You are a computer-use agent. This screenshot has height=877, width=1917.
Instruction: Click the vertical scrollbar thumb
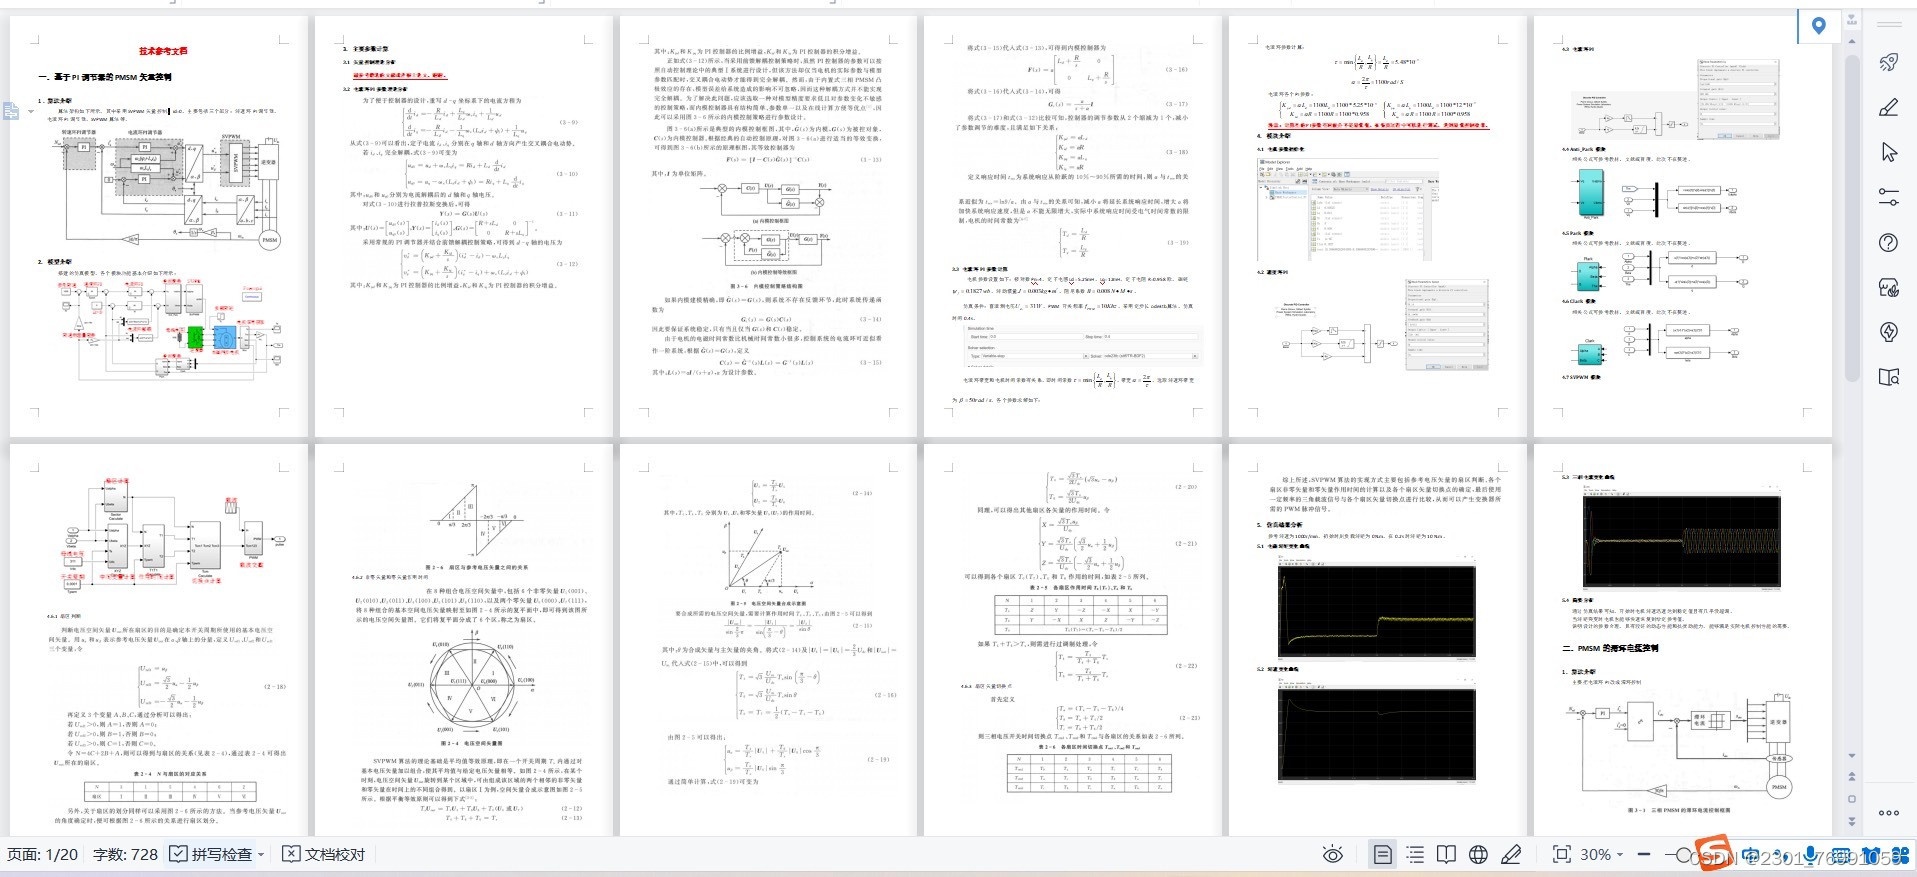[x=1852, y=218]
